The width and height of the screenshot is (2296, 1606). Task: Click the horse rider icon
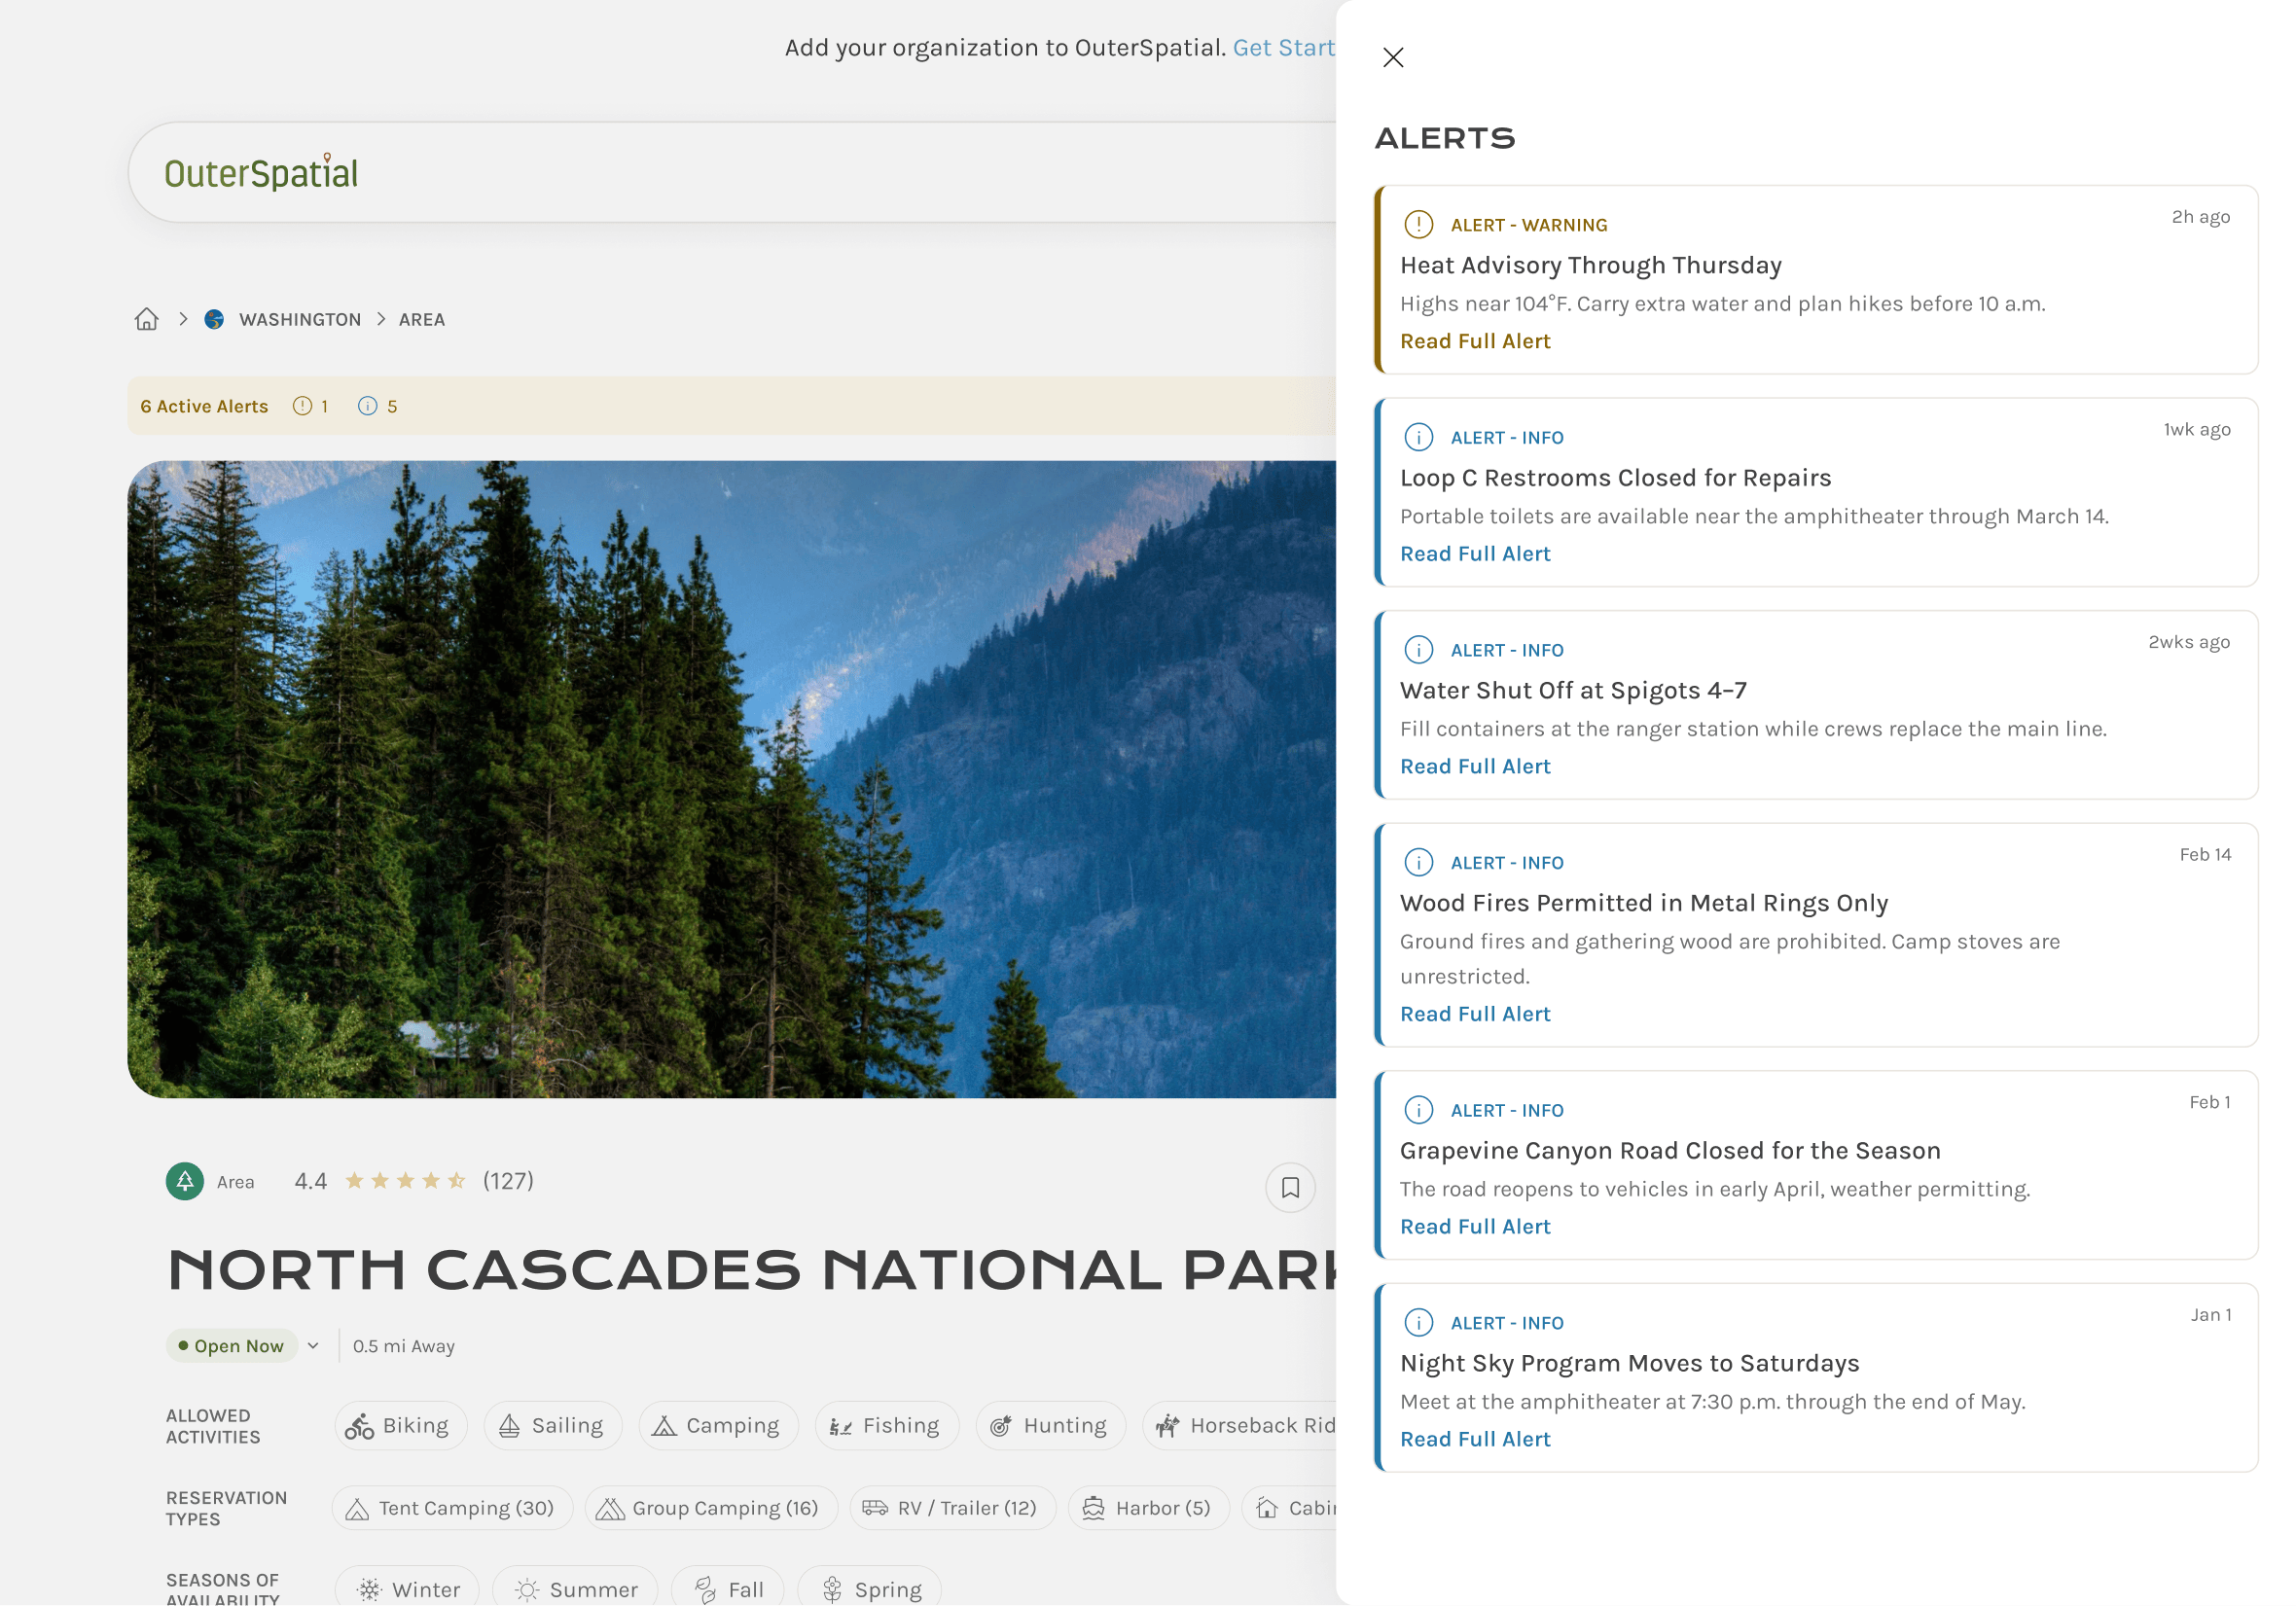1167,1426
